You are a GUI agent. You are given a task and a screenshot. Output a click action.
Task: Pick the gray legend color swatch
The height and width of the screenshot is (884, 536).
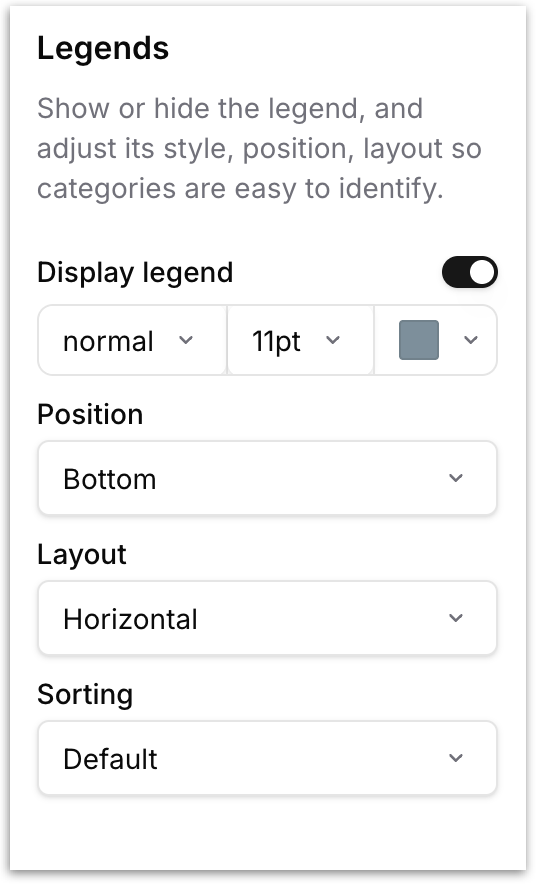[x=419, y=340]
